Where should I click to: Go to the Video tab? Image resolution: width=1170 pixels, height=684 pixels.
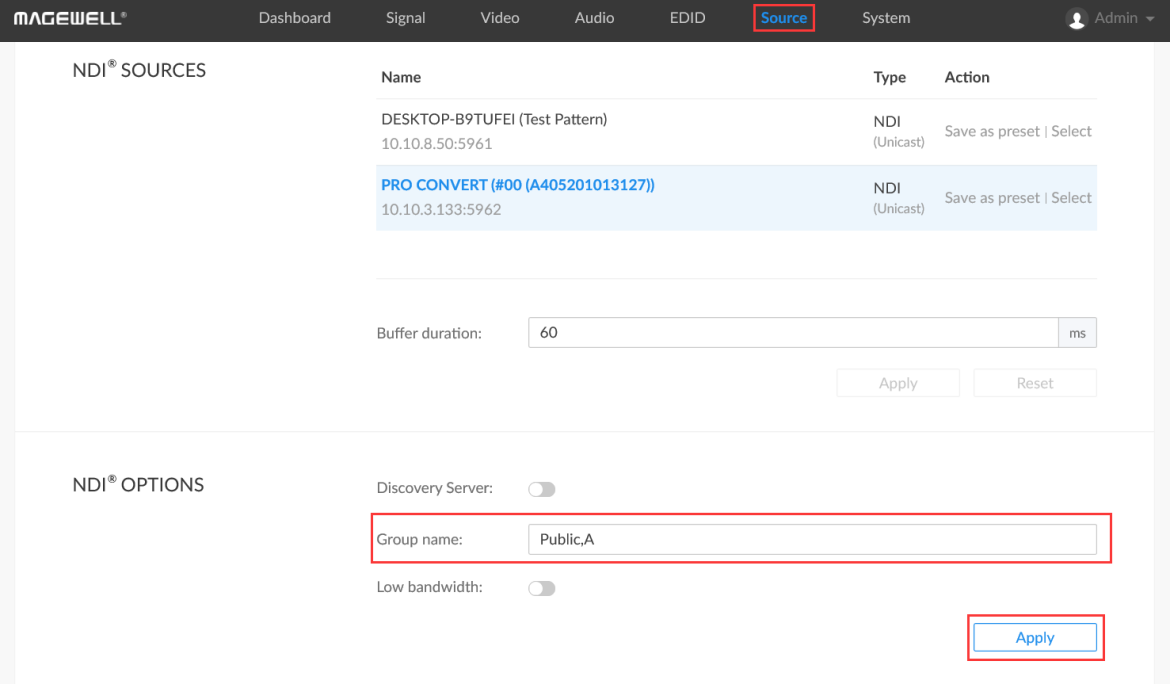pyautogui.click(x=500, y=18)
